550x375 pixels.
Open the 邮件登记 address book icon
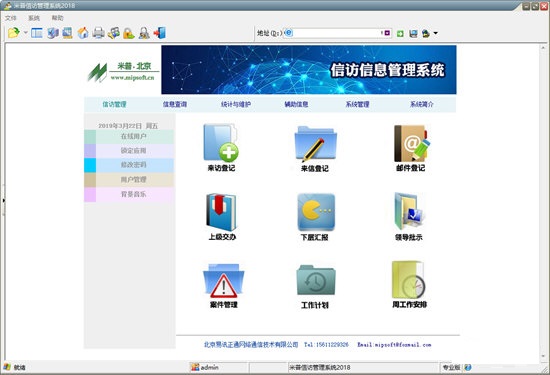411,143
